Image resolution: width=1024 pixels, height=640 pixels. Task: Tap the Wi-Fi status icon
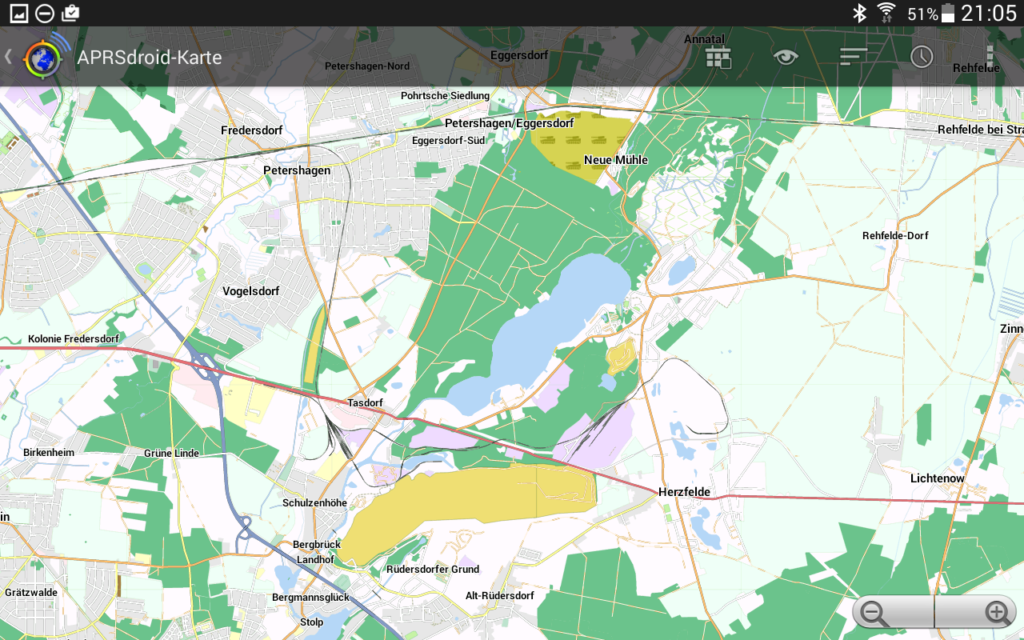886,12
